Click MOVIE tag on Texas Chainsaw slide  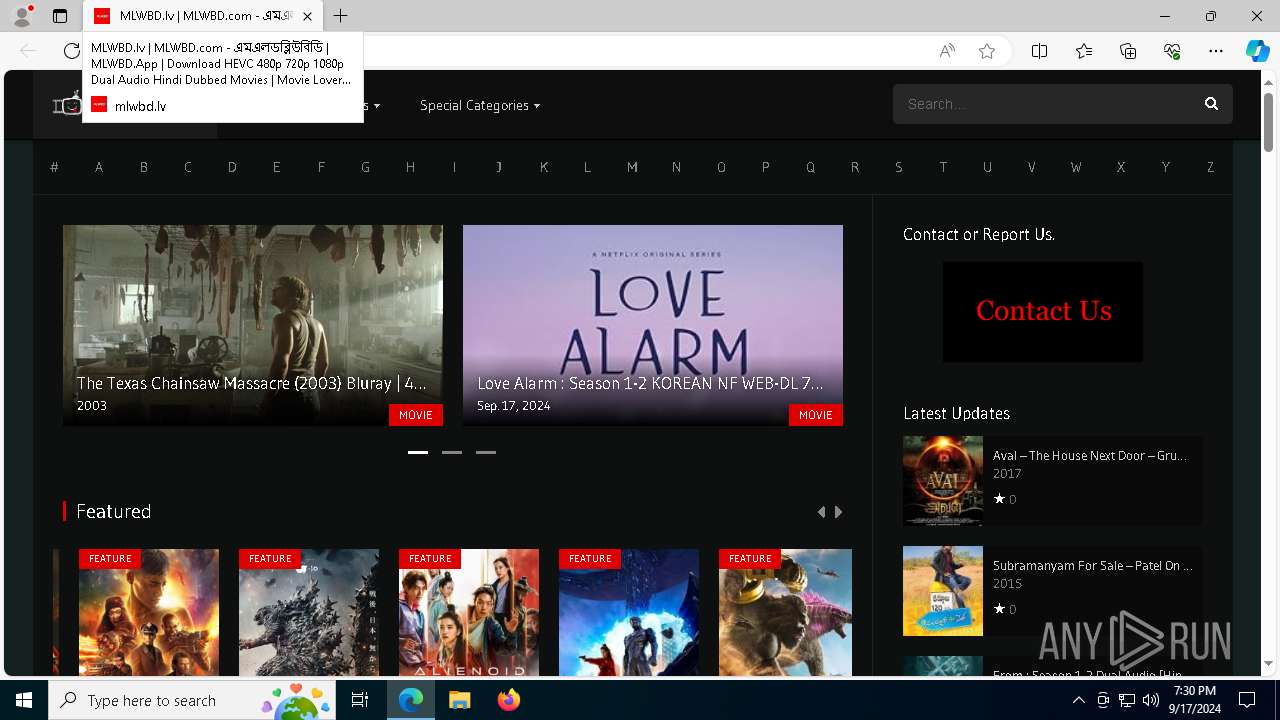(416, 415)
